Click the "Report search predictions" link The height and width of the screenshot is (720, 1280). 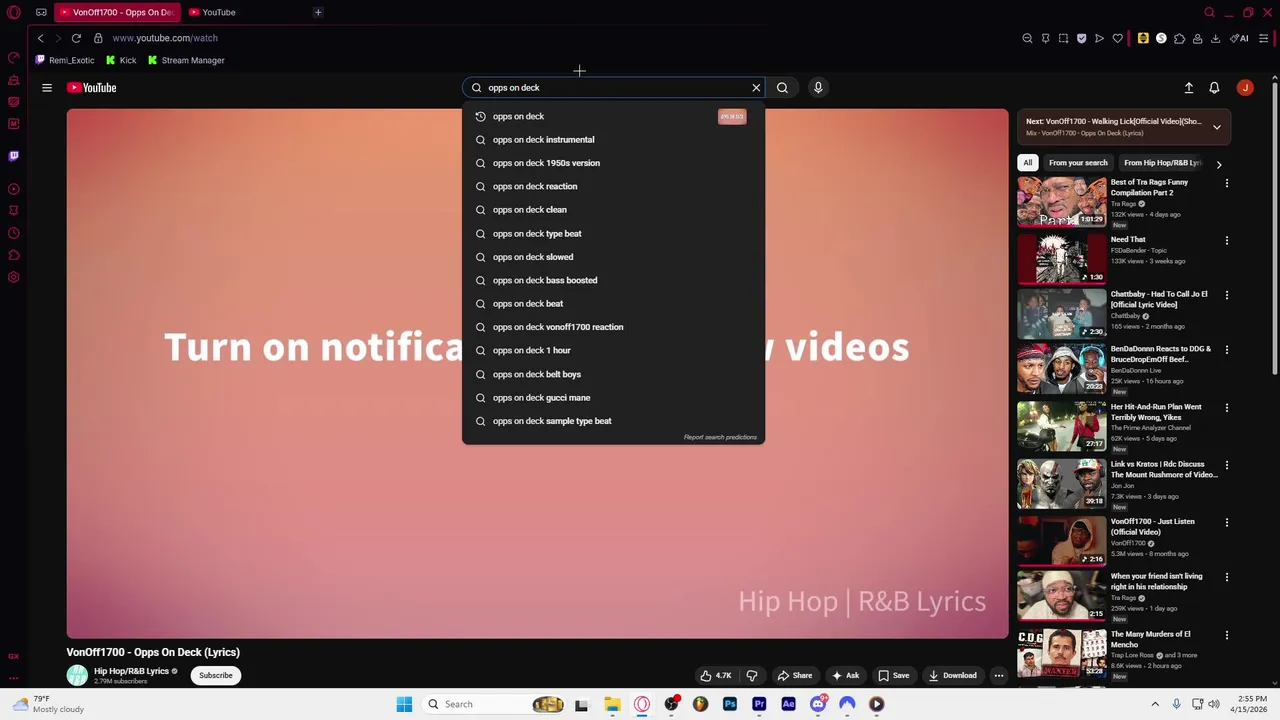point(720,437)
